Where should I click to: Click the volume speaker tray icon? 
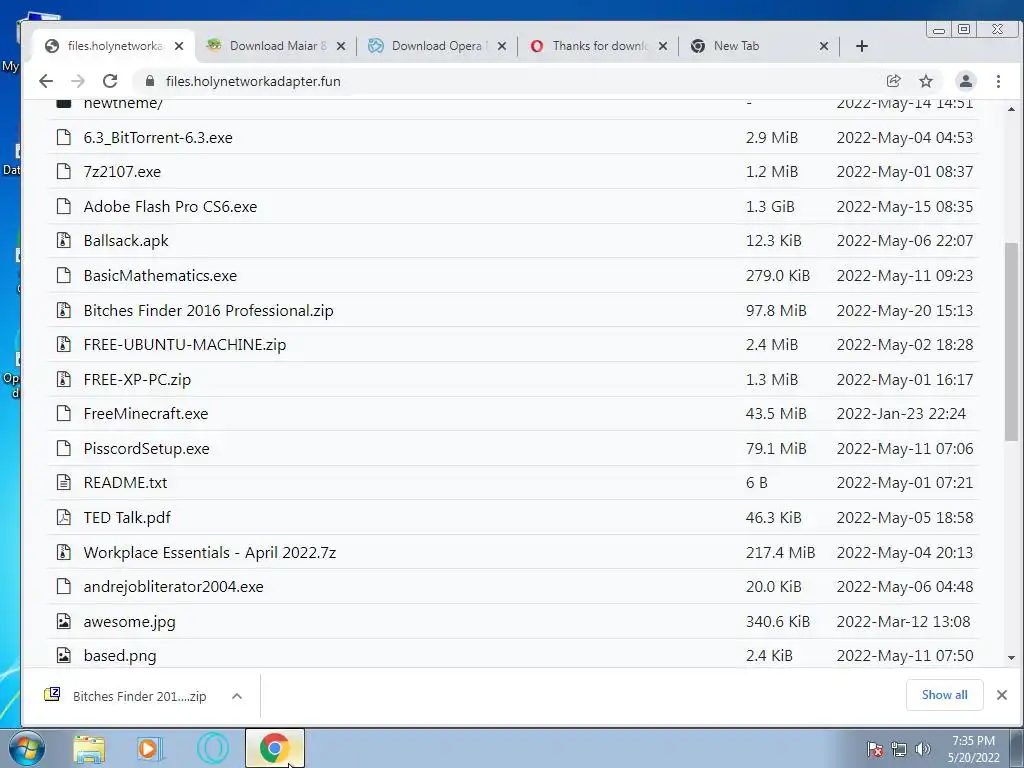(x=923, y=749)
